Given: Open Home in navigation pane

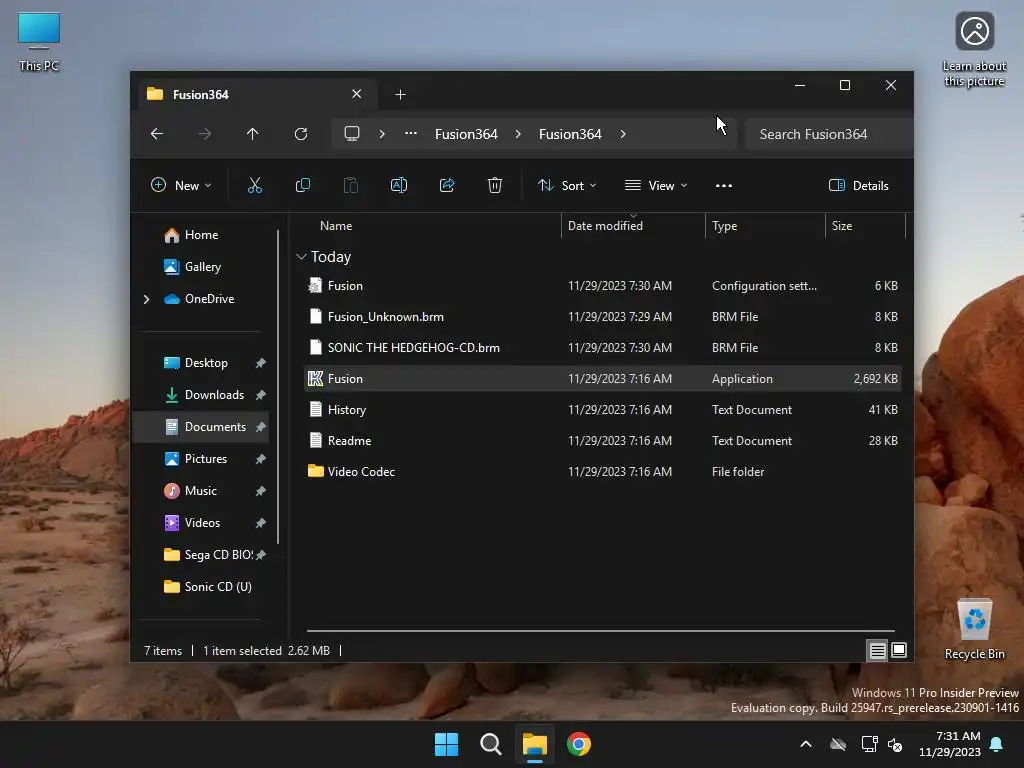Looking at the screenshot, I should (201, 235).
